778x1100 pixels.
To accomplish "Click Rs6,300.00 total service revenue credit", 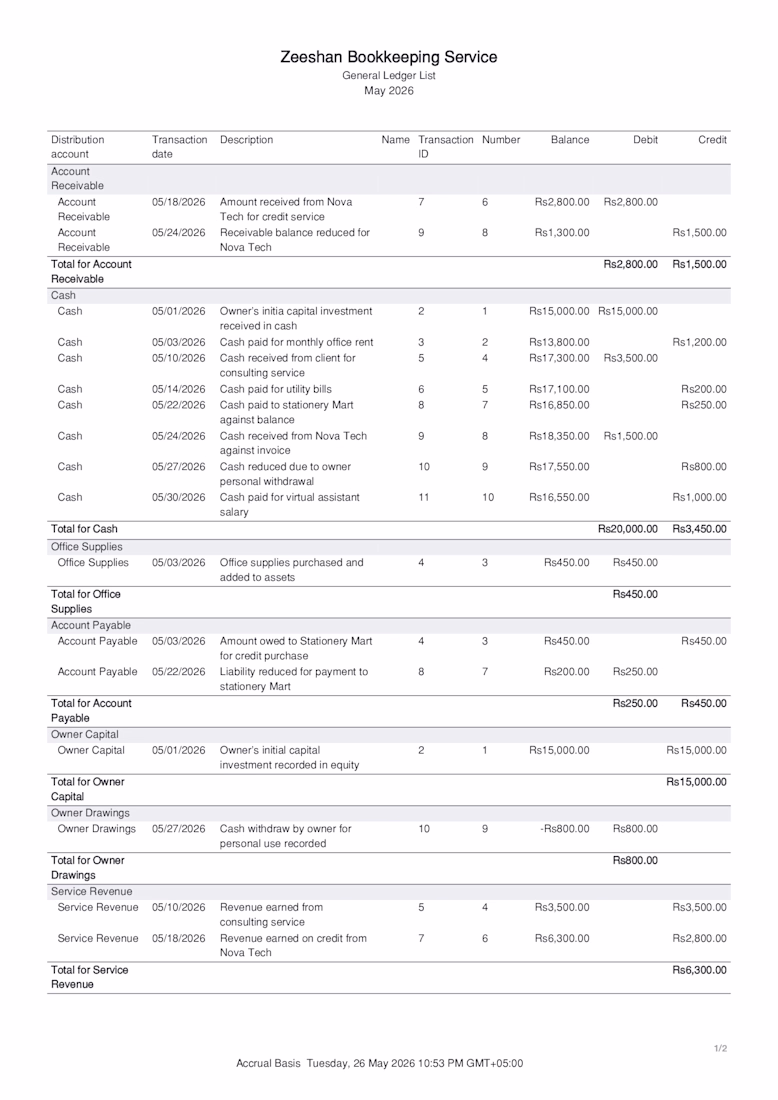I will pyautogui.click(x=699, y=970).
